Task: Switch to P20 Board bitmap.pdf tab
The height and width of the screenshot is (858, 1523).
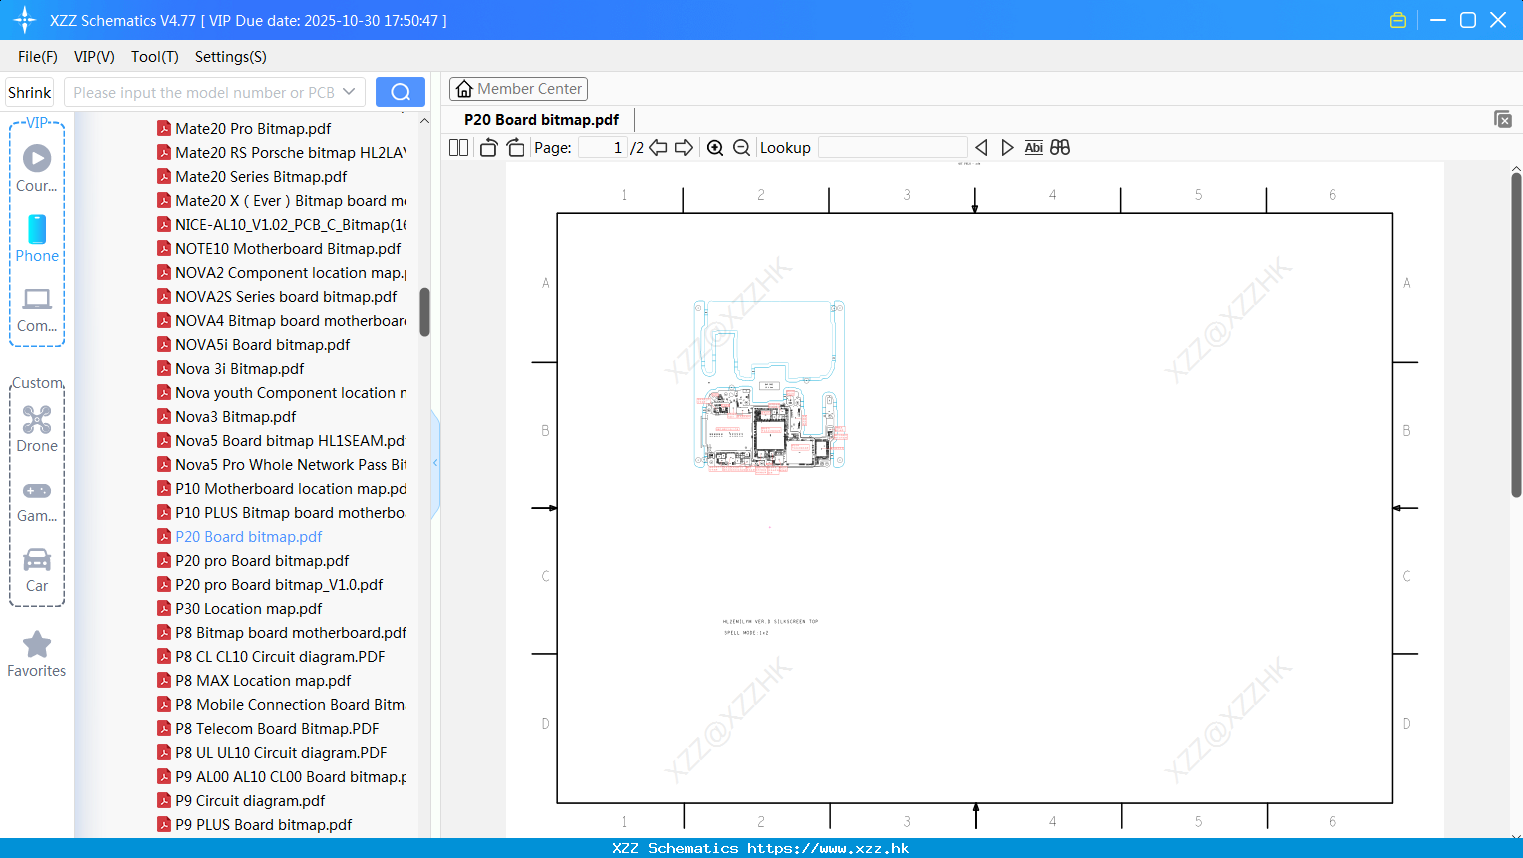Action: (x=541, y=119)
